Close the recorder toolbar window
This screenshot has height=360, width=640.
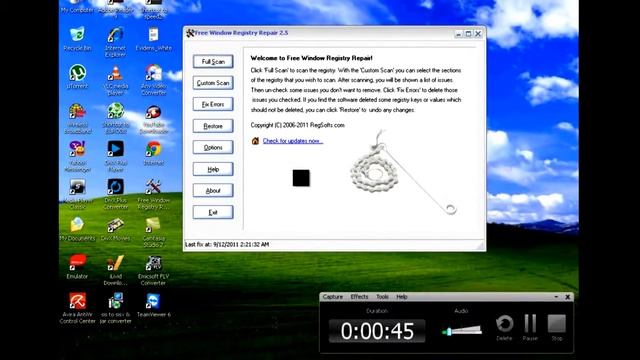tap(567, 297)
